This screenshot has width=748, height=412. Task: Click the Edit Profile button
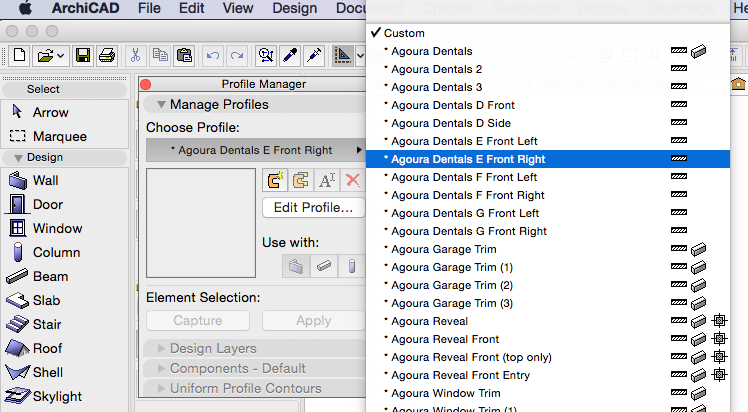pos(313,208)
